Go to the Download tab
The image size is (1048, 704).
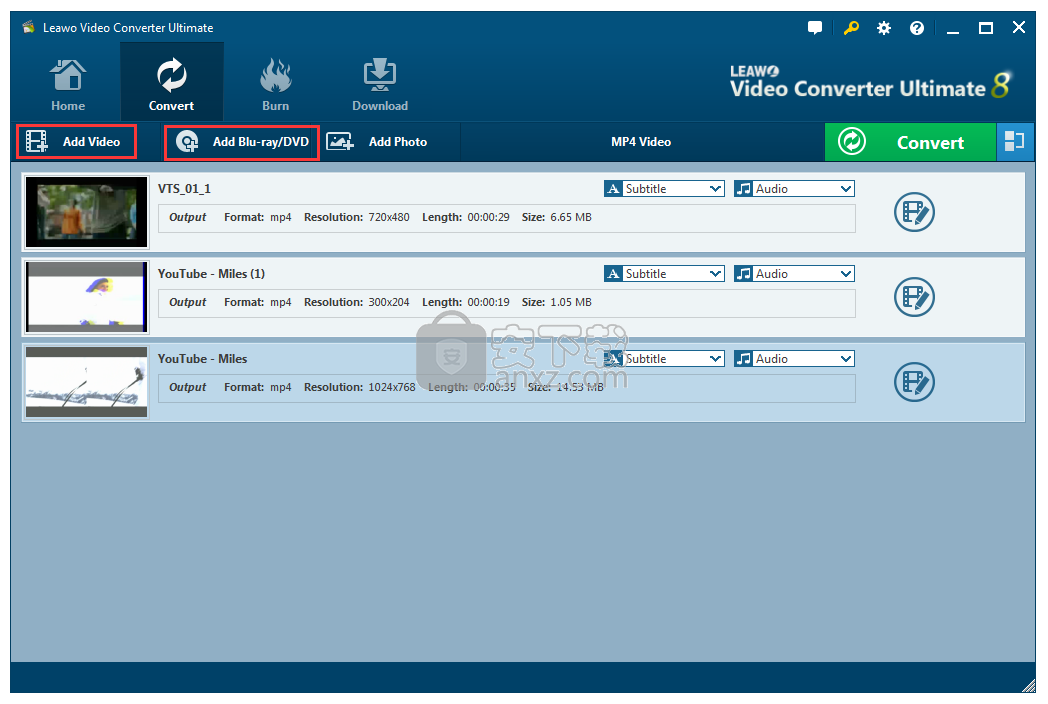[380, 84]
